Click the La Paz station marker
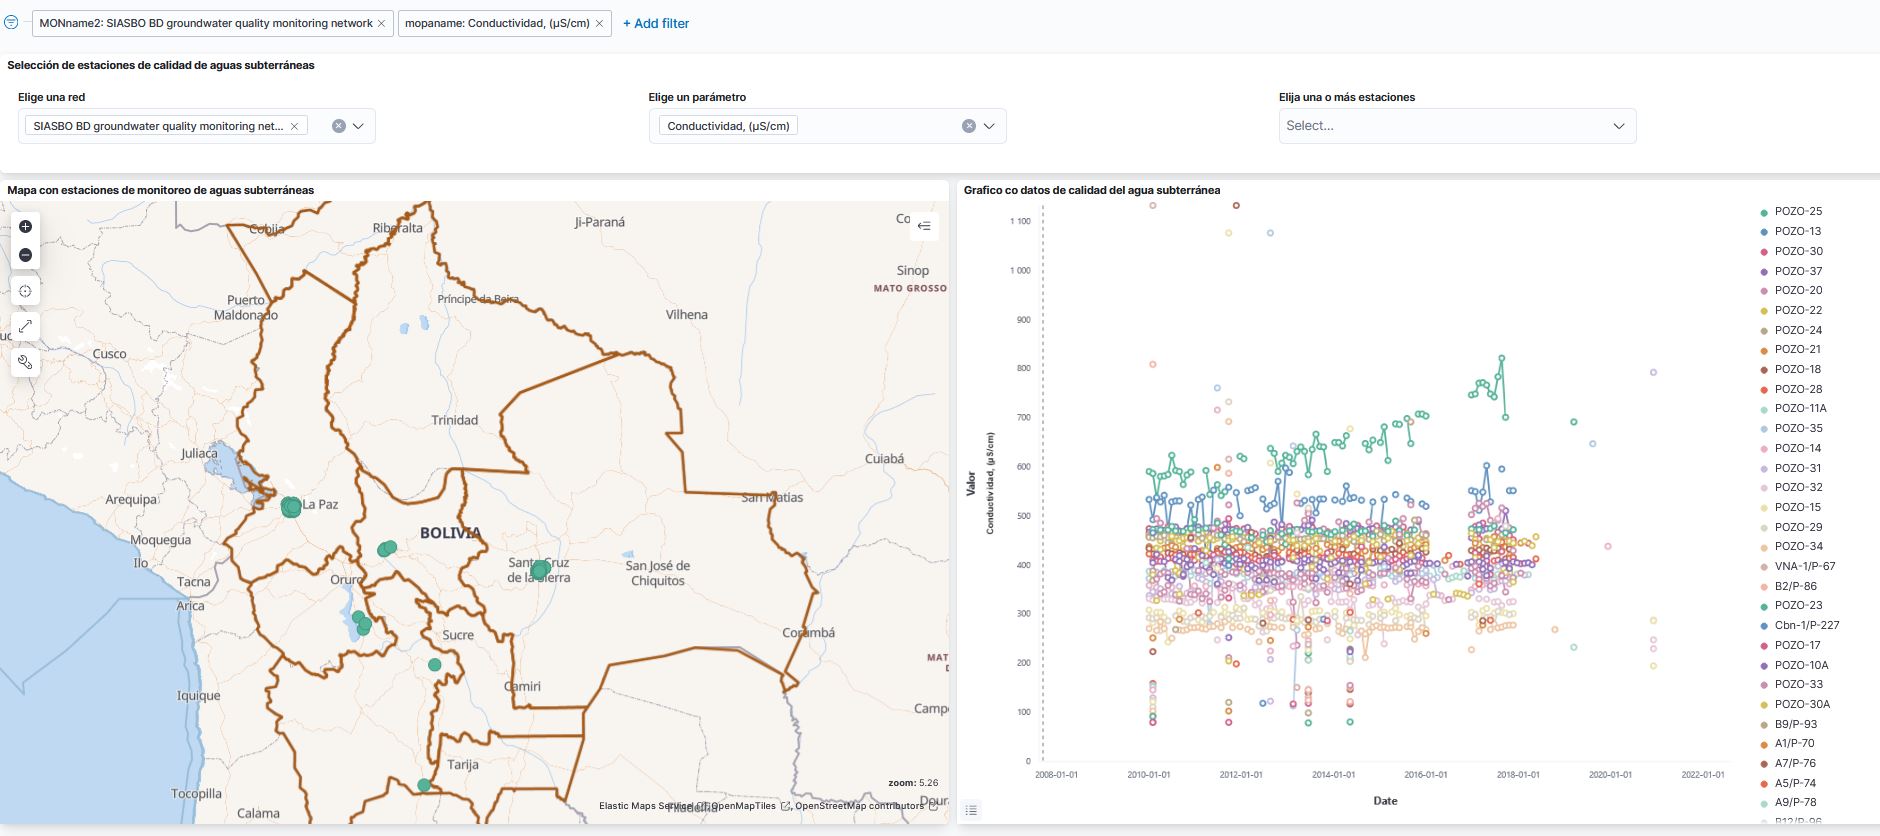The height and width of the screenshot is (836, 1880). pos(291,507)
